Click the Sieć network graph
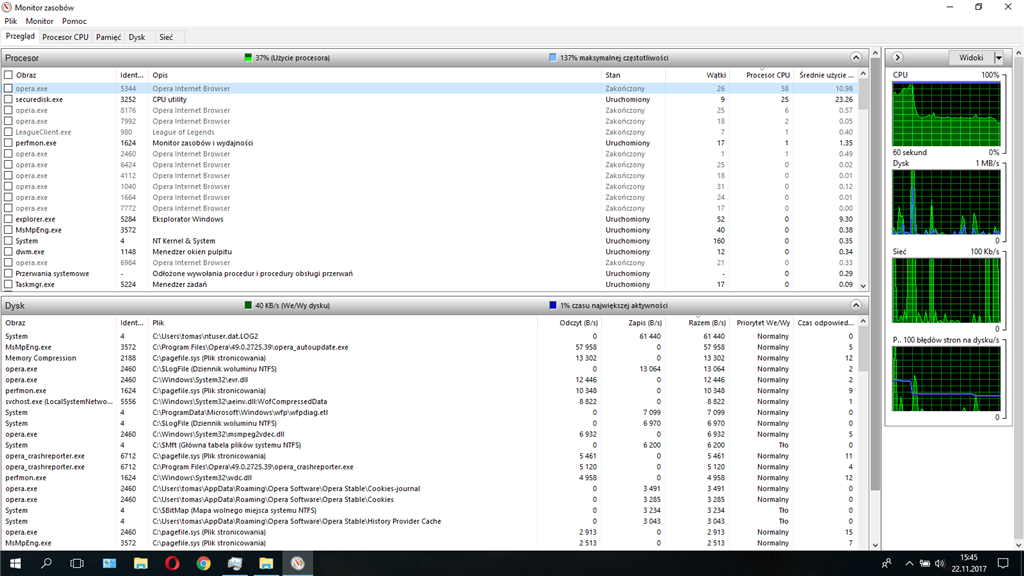 pyautogui.click(x=946, y=291)
